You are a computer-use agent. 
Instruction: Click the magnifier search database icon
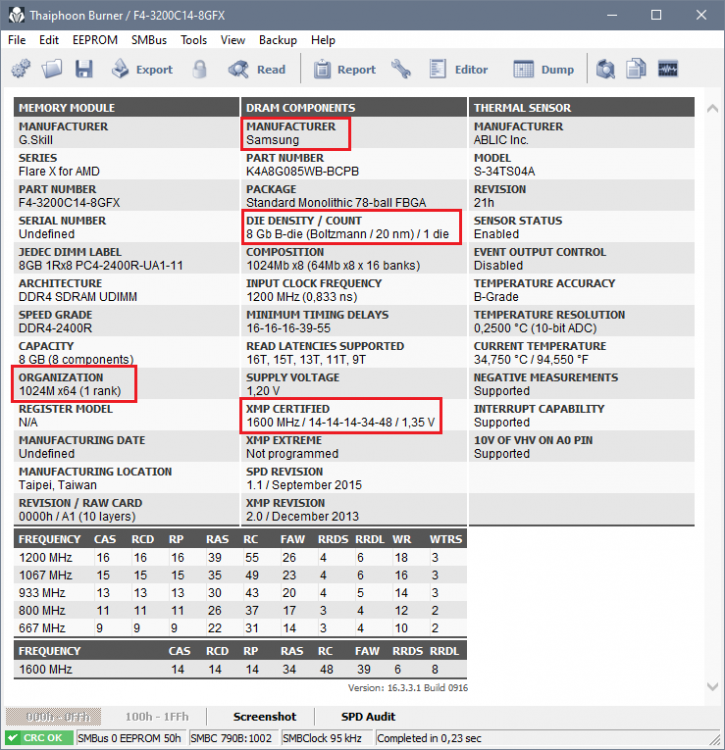click(x=605, y=69)
